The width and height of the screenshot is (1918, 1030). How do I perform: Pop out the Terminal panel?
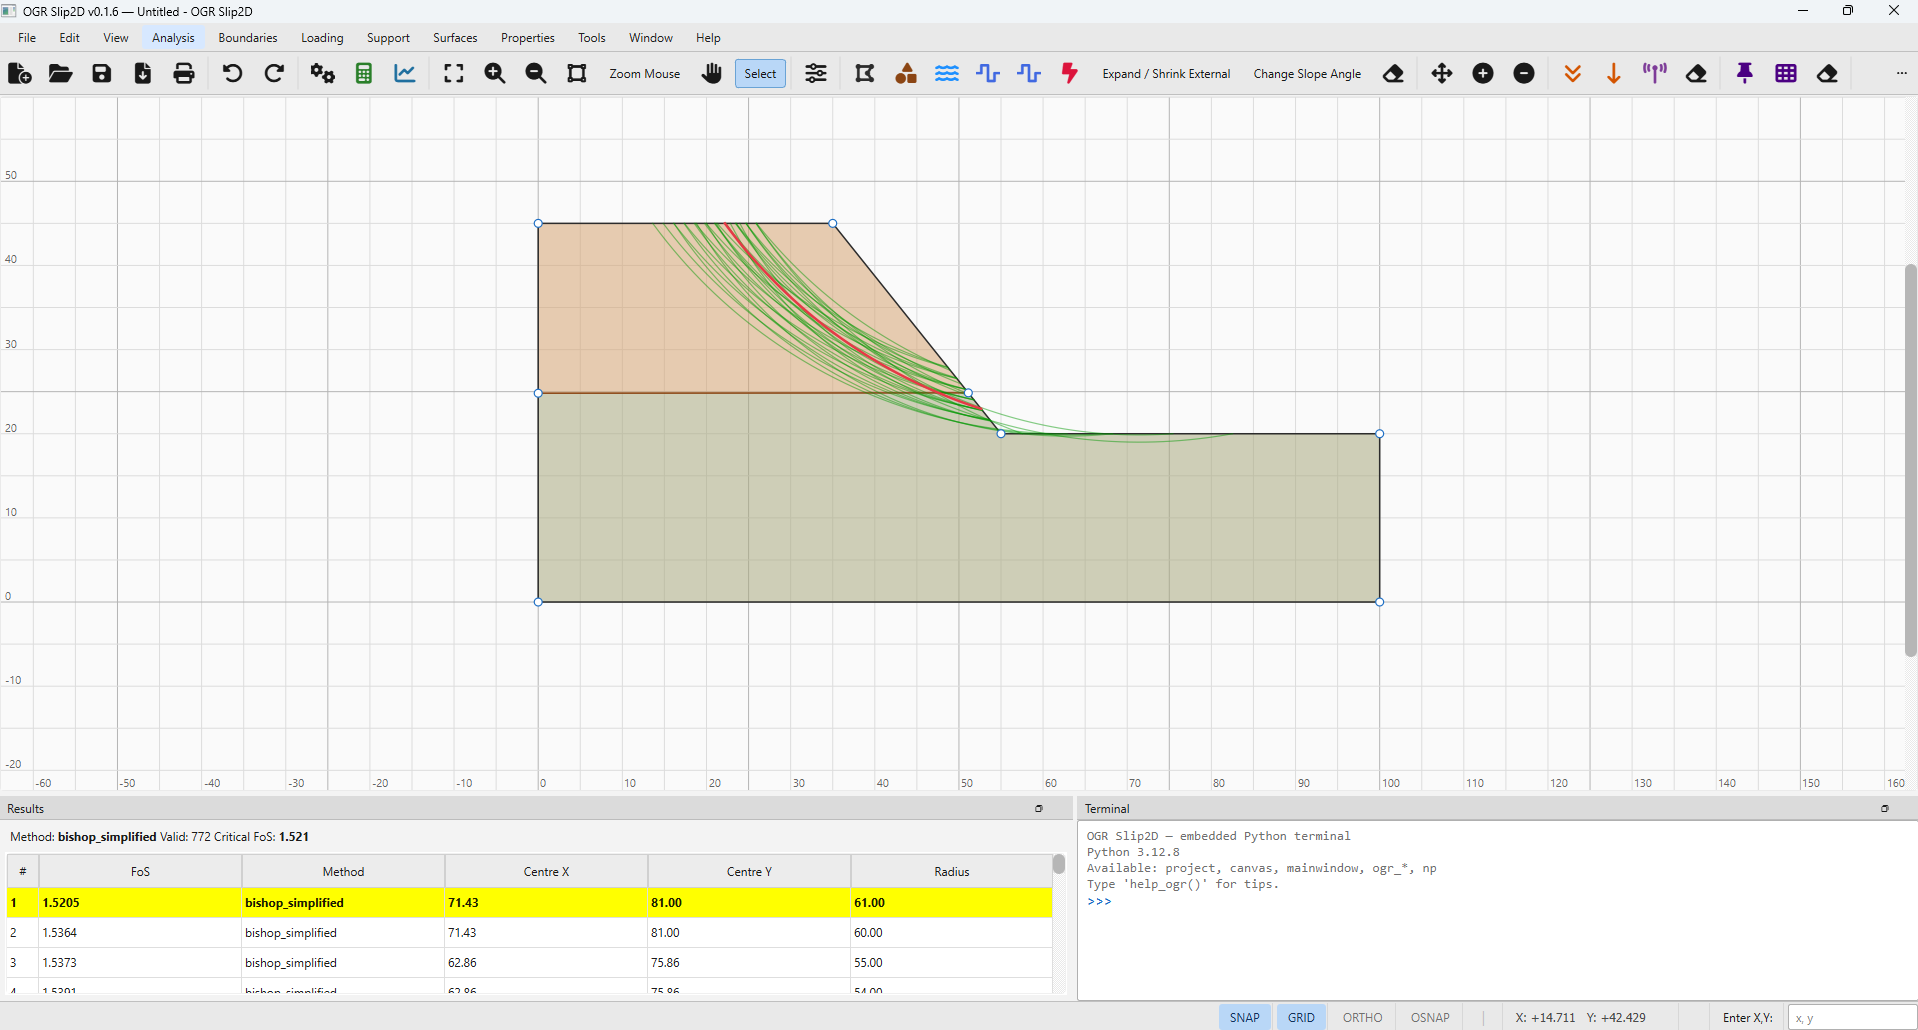pos(1886,808)
